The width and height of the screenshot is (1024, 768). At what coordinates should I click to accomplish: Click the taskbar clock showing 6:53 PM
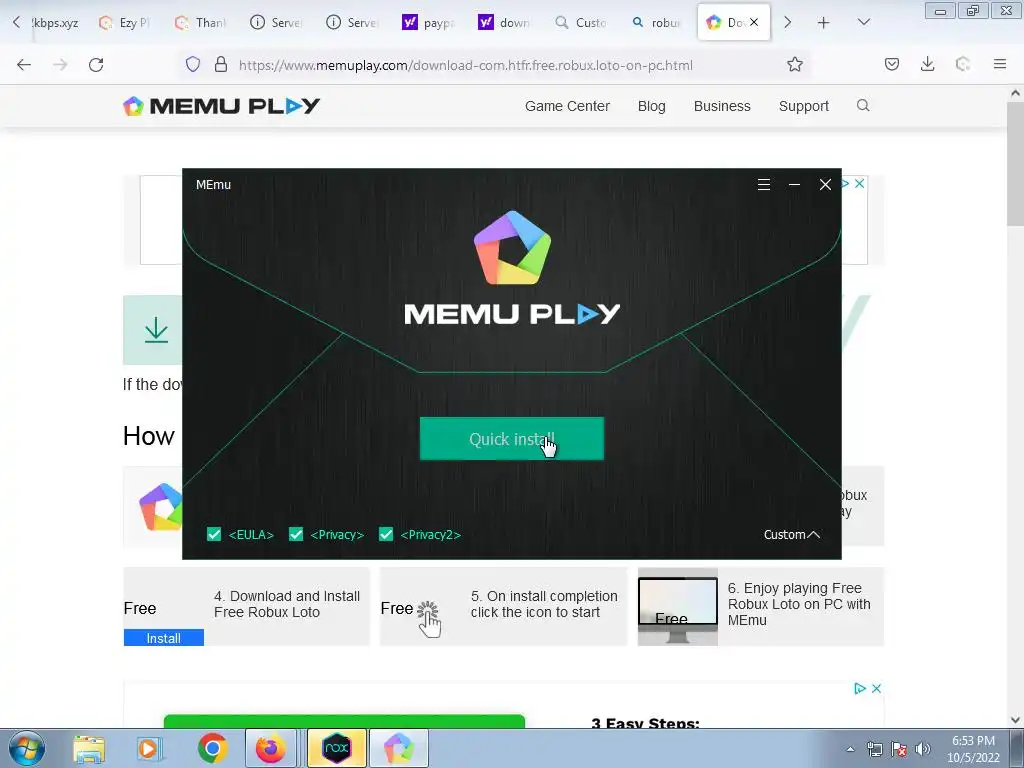pyautogui.click(x=973, y=749)
